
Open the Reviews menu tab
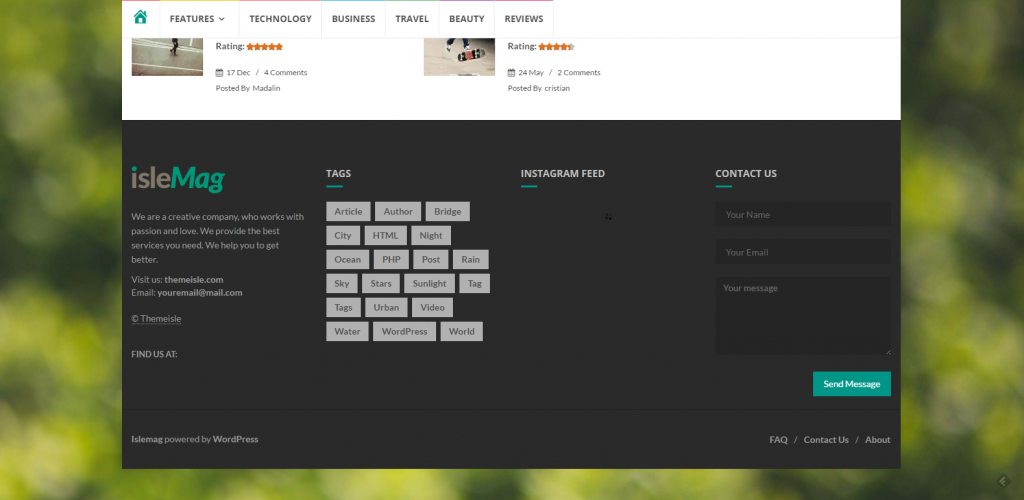coord(524,19)
